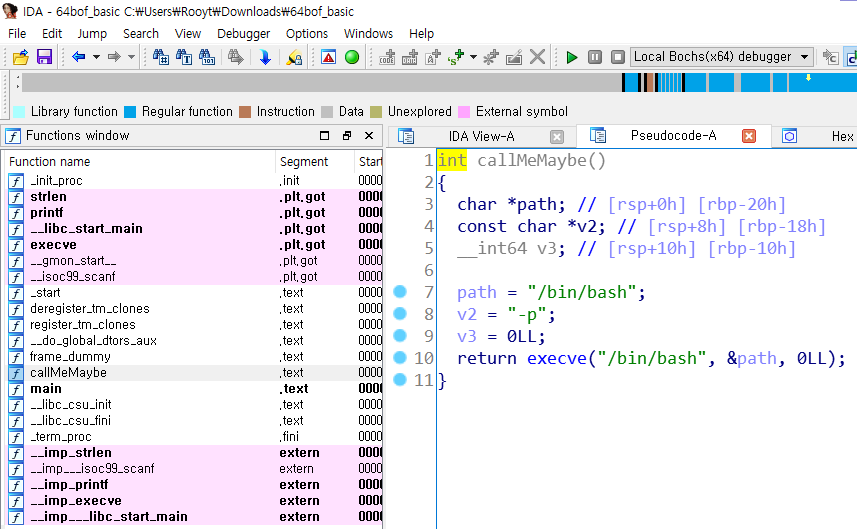Select the __libc_csu_init function row

point(195,405)
